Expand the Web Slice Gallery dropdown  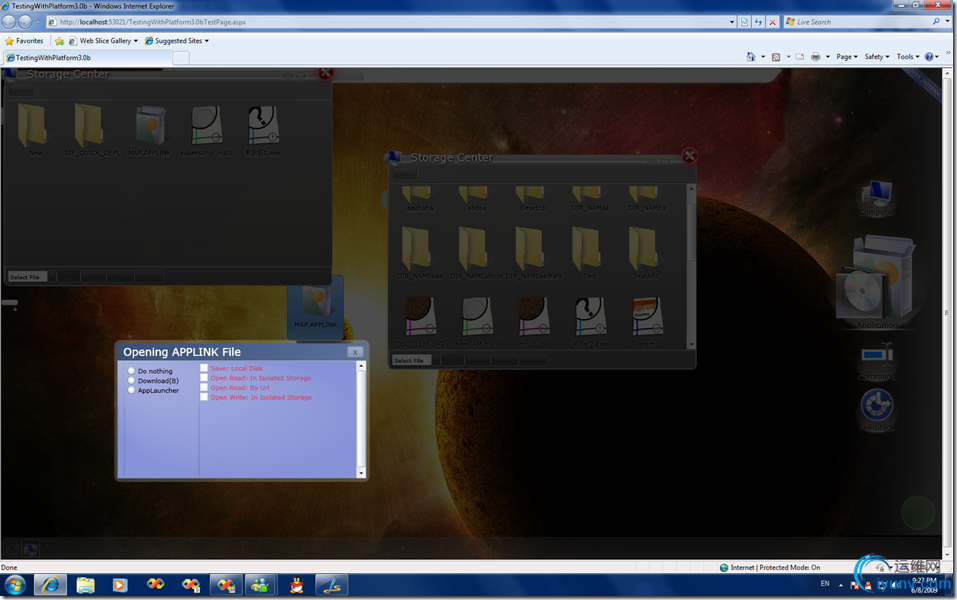pyautogui.click(x=135, y=41)
